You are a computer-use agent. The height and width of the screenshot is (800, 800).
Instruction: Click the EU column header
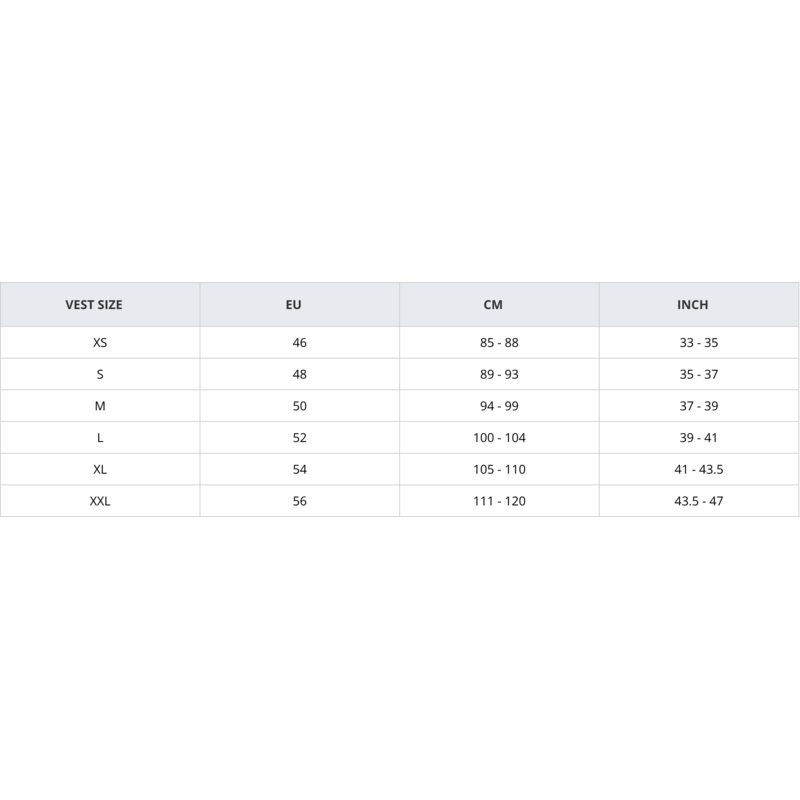pyautogui.click(x=293, y=305)
